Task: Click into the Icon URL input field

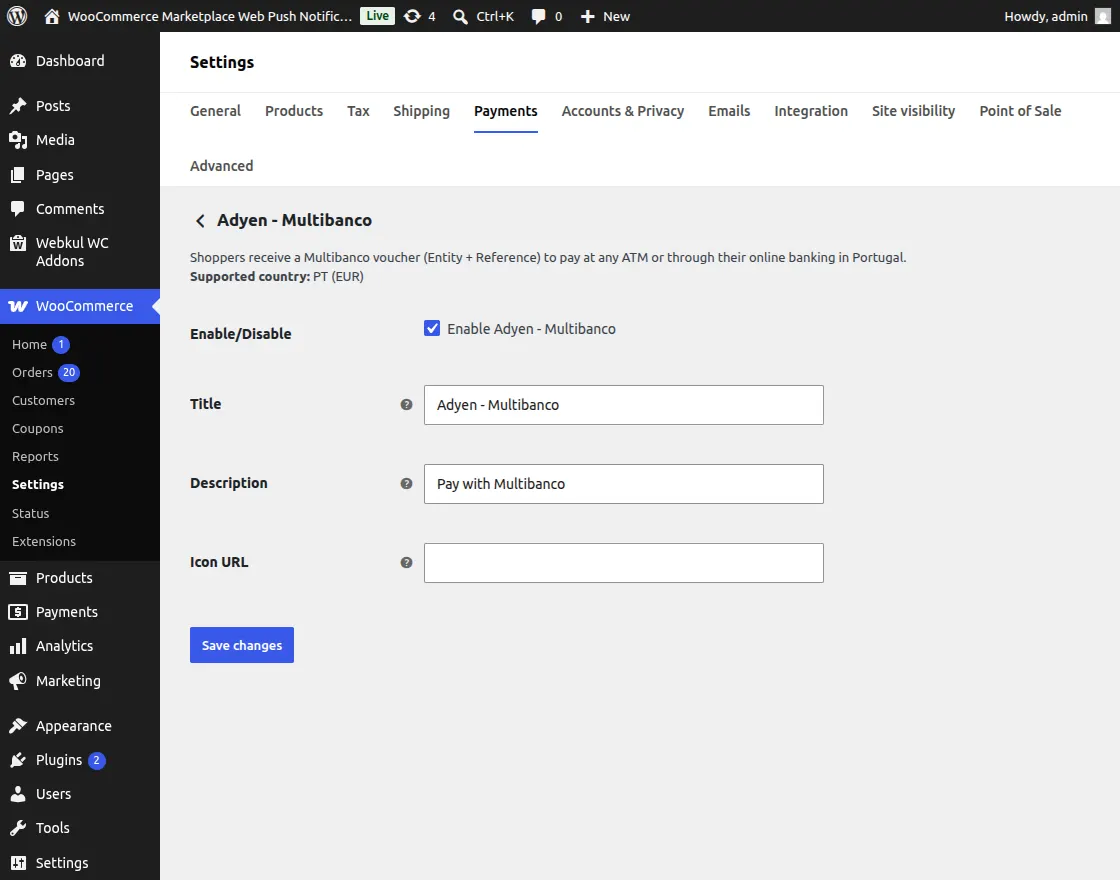Action: 624,563
